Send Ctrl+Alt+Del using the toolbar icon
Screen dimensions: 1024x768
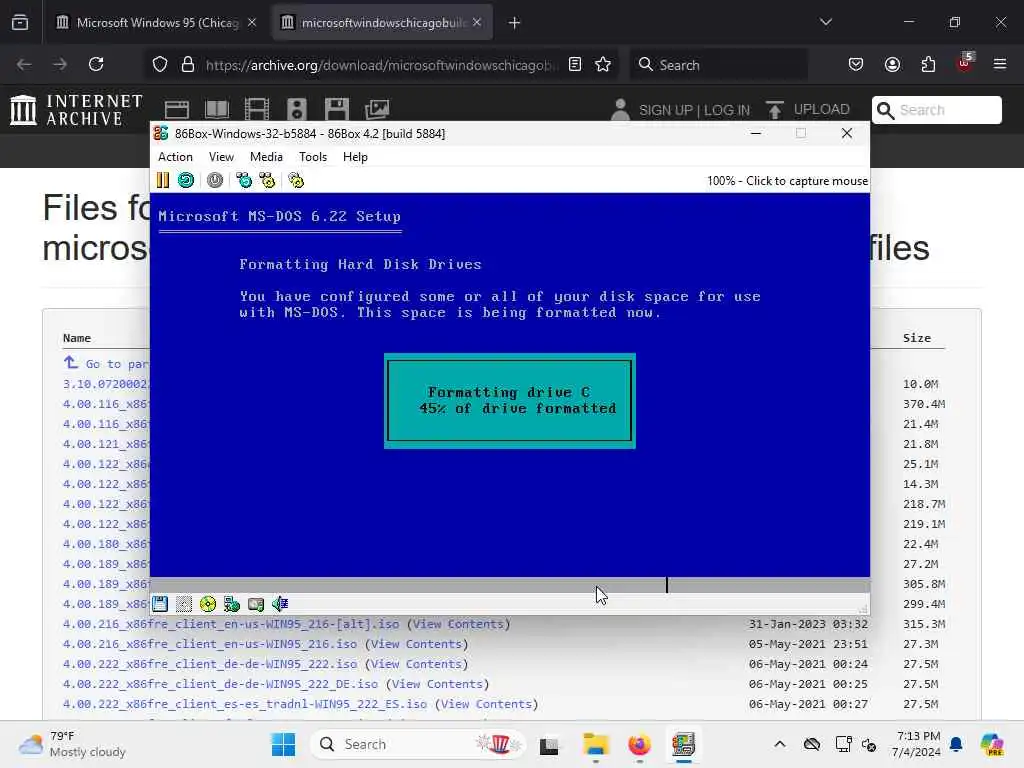[244, 180]
